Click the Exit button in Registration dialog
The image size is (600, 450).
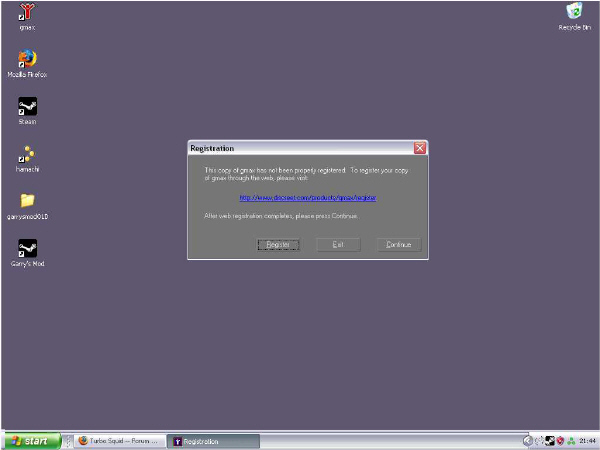[x=338, y=245]
